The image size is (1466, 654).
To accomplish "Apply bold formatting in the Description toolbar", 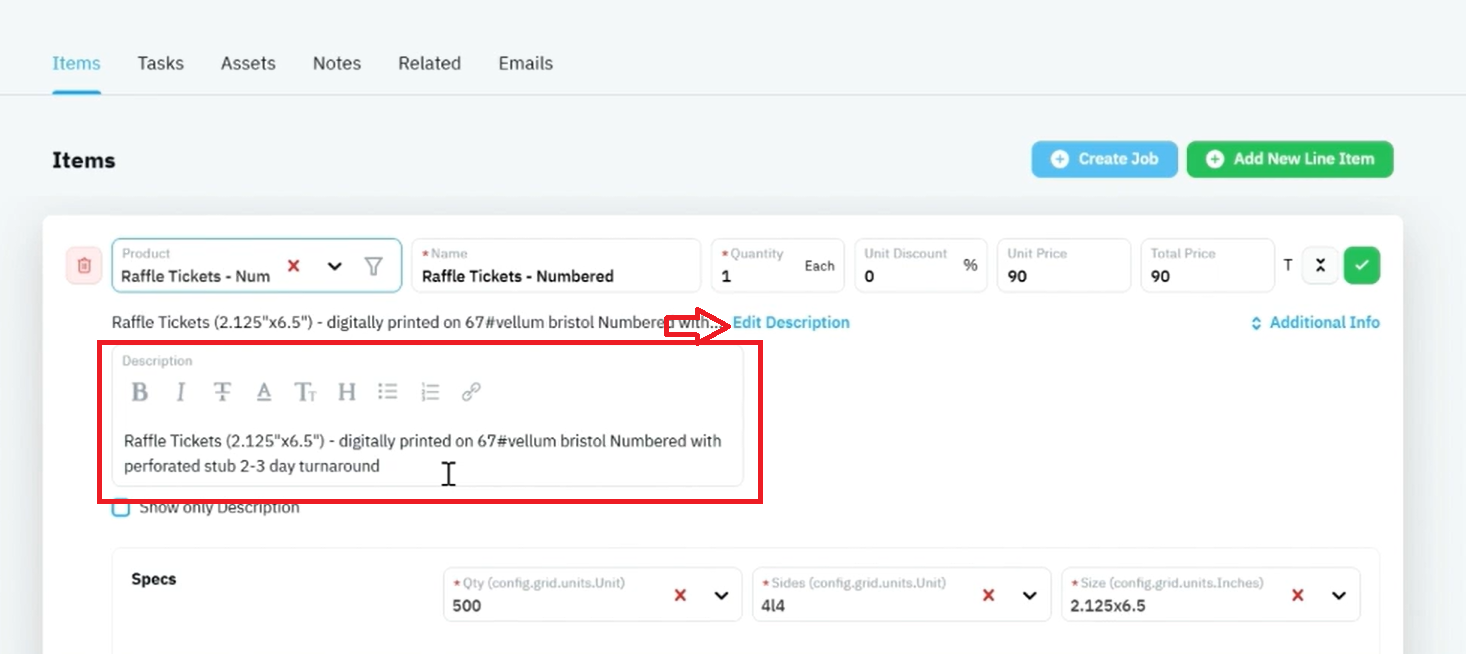I will click(140, 392).
